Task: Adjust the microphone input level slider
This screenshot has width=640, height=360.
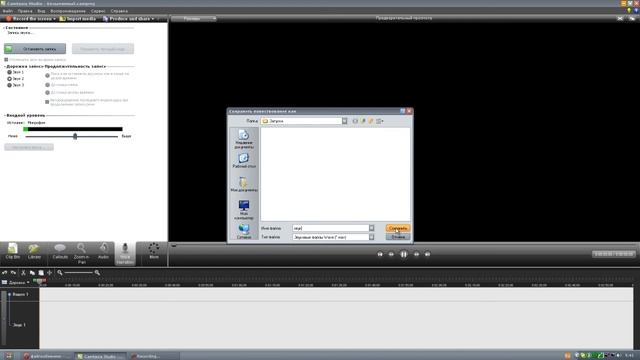Action: (x=75, y=136)
